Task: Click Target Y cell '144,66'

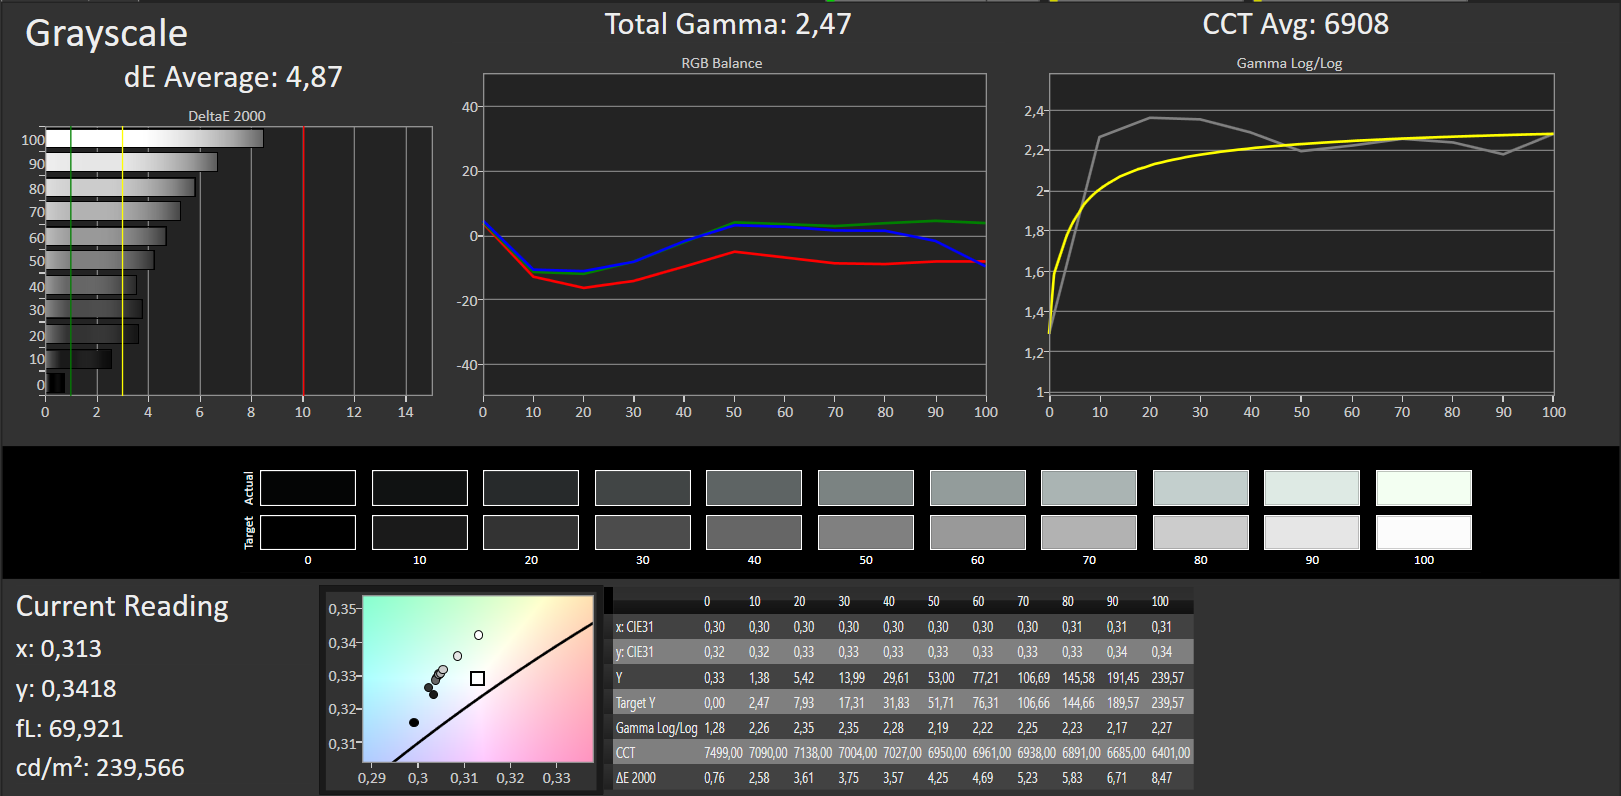Action: tap(1078, 703)
